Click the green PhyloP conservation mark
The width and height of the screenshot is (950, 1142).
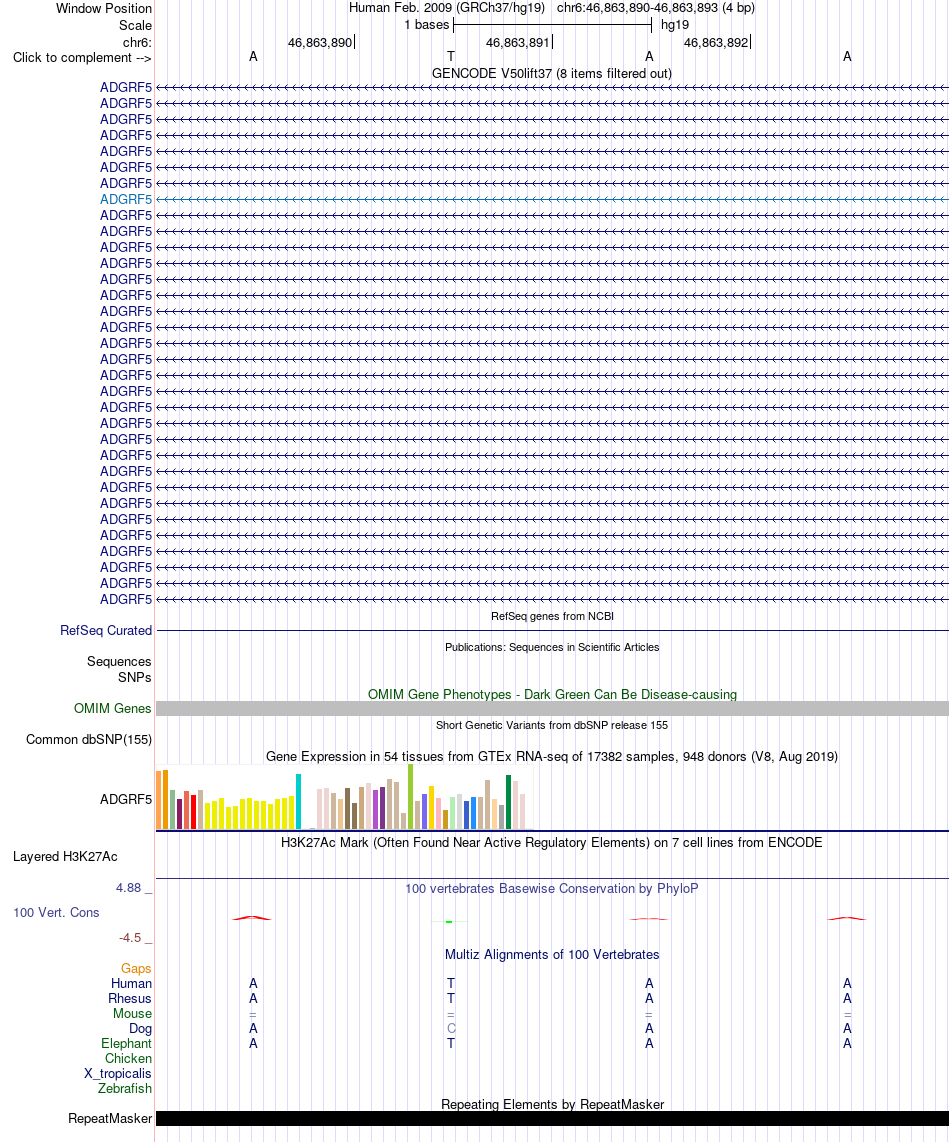pos(449,922)
